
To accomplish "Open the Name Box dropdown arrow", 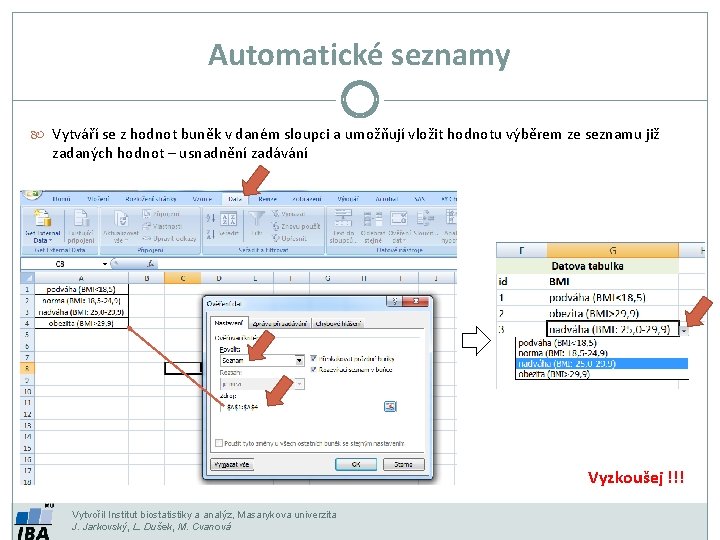I will 105,264.
